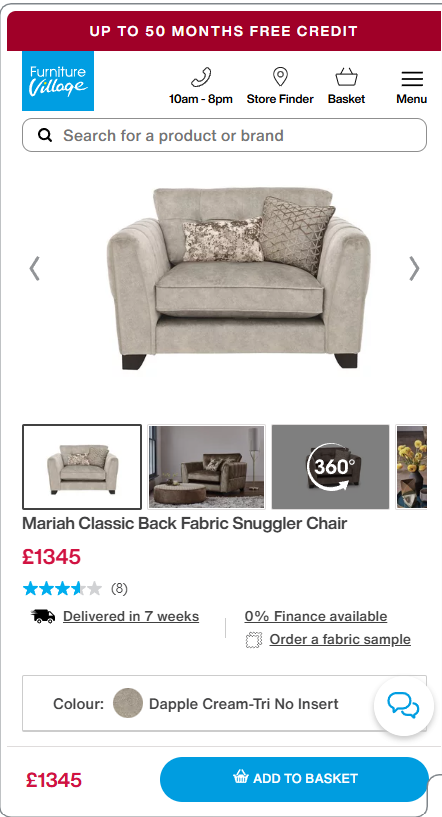
Task: Click the star rating reviews
Action: pyautogui.click(x=75, y=589)
